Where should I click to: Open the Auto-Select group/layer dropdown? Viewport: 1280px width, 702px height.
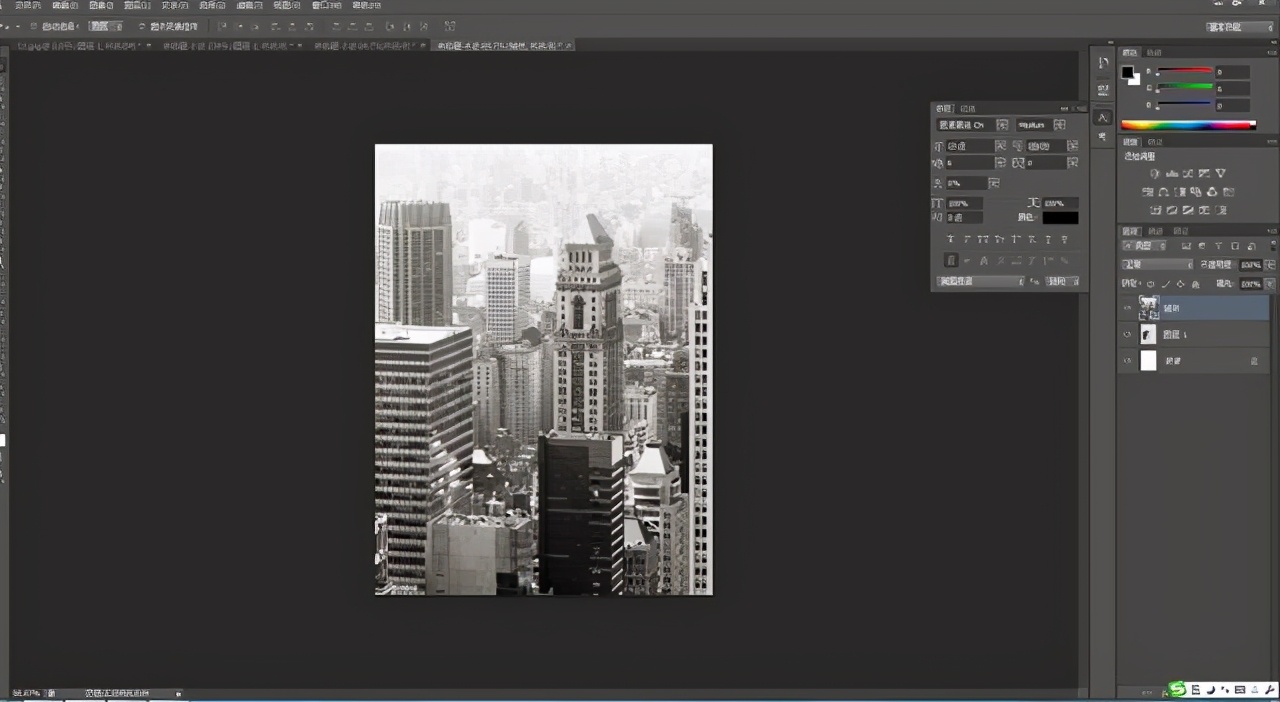105,25
